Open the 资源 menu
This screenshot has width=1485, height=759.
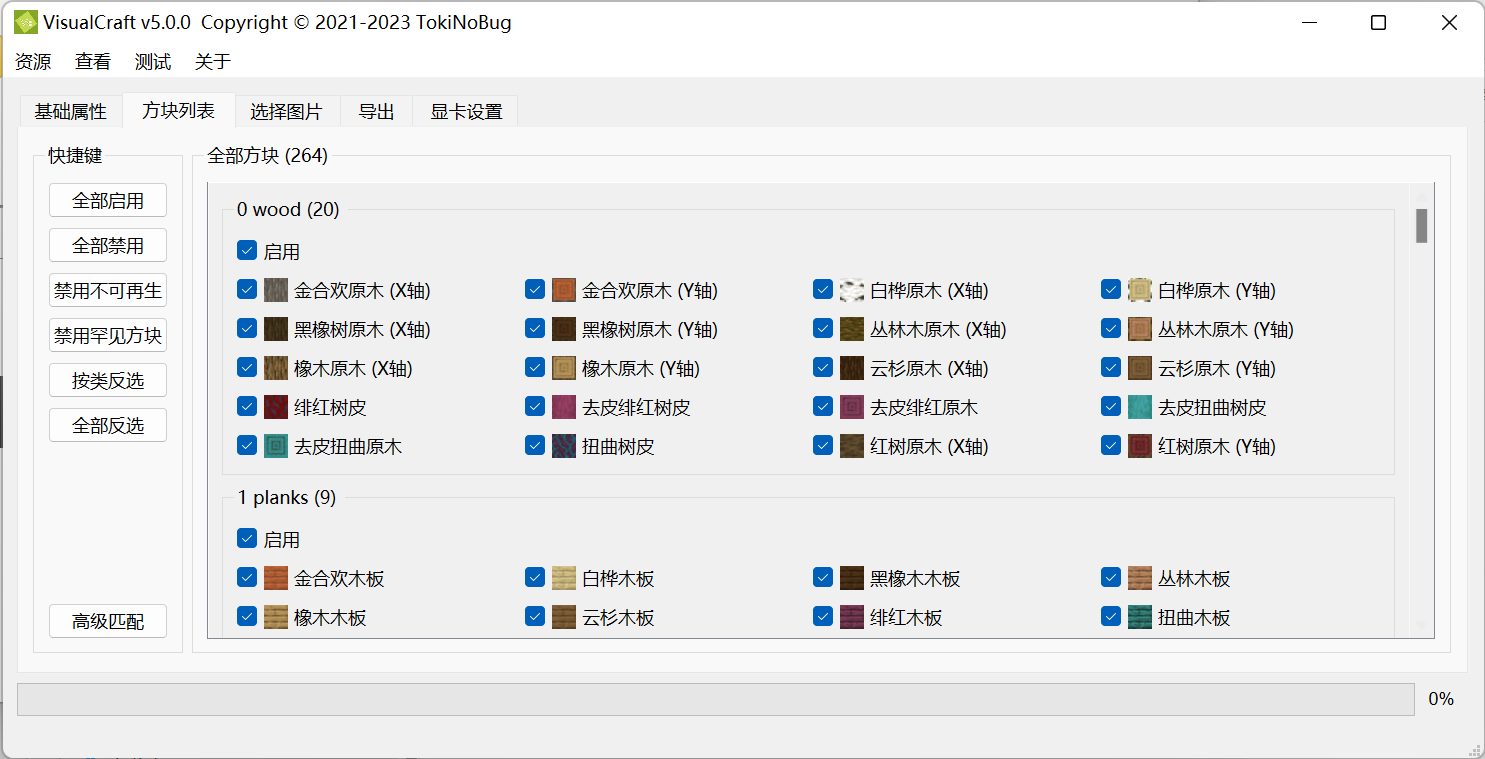click(33, 62)
